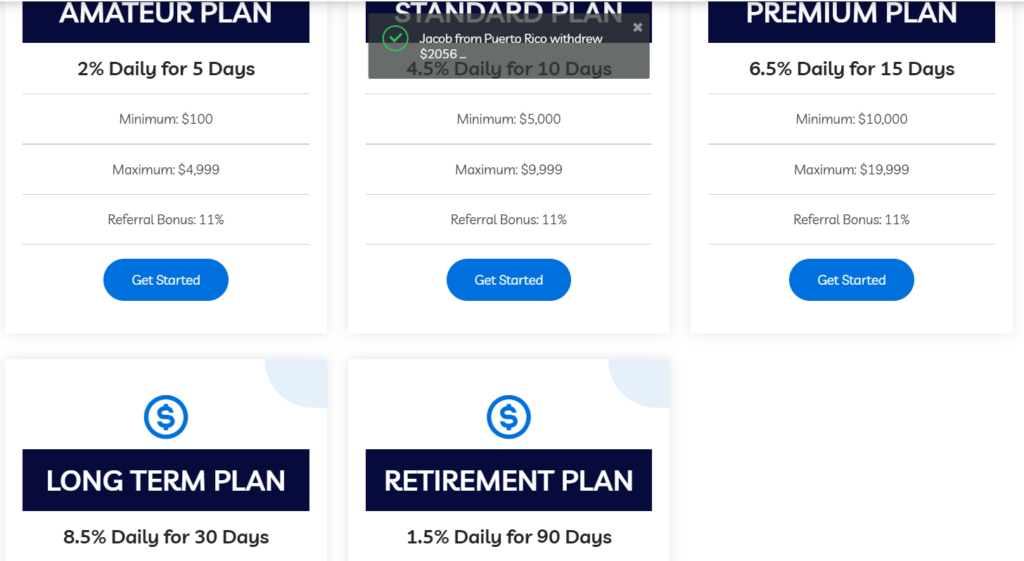Click the green checkmark notification icon

pyautogui.click(x=395, y=39)
